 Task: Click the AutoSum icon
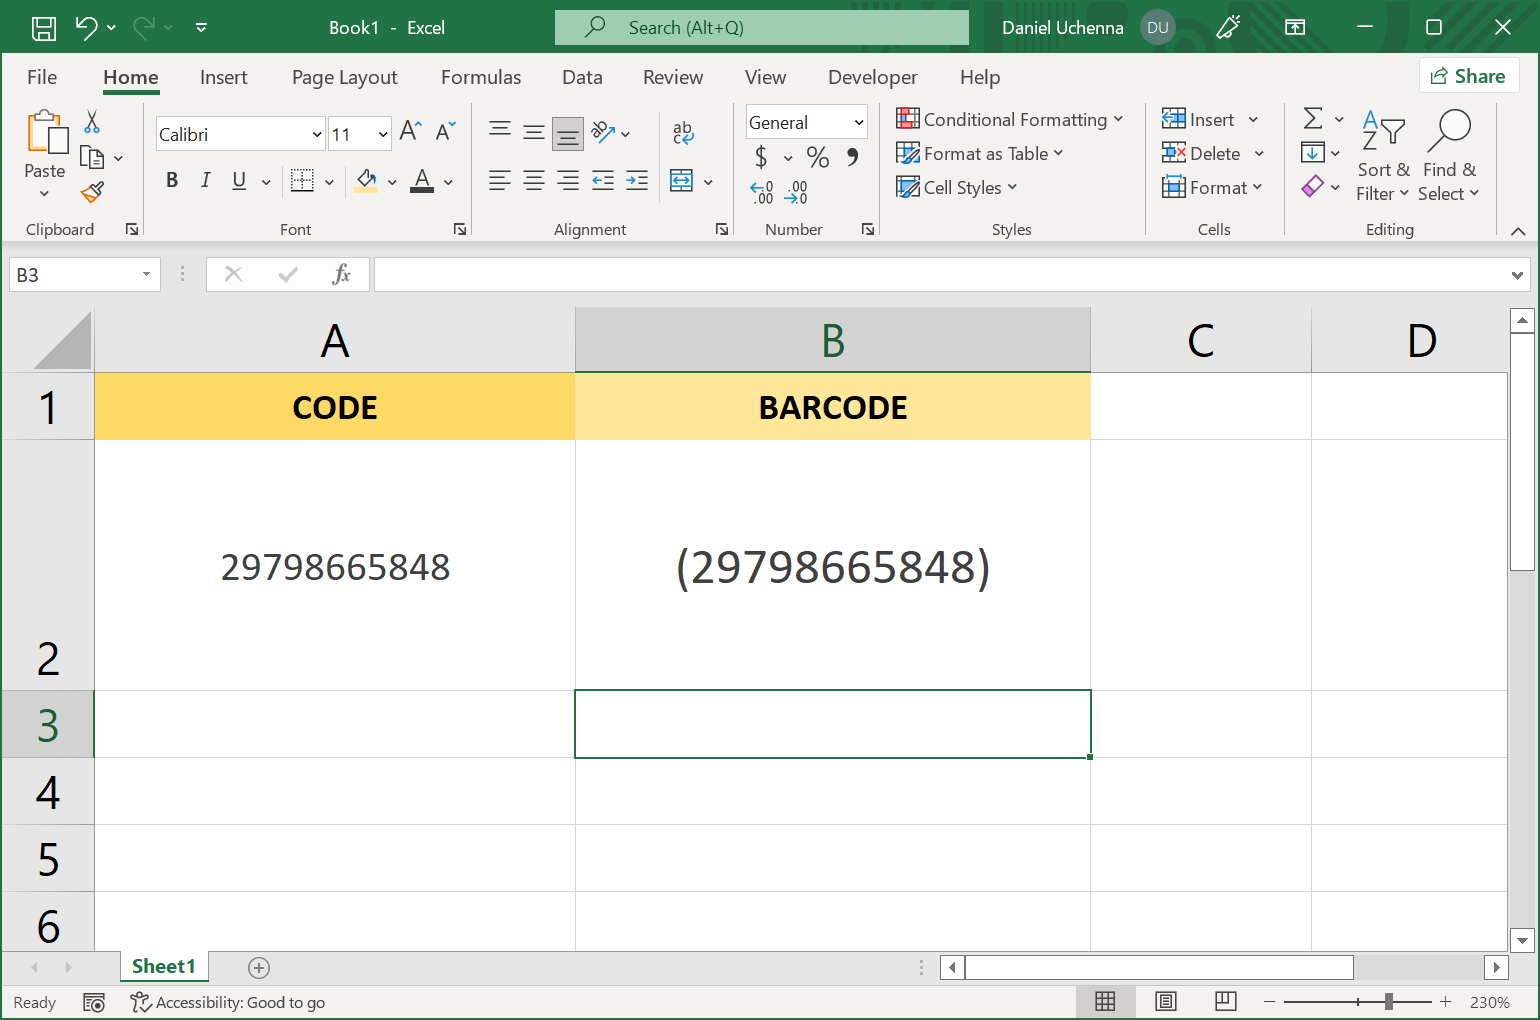click(x=1315, y=118)
